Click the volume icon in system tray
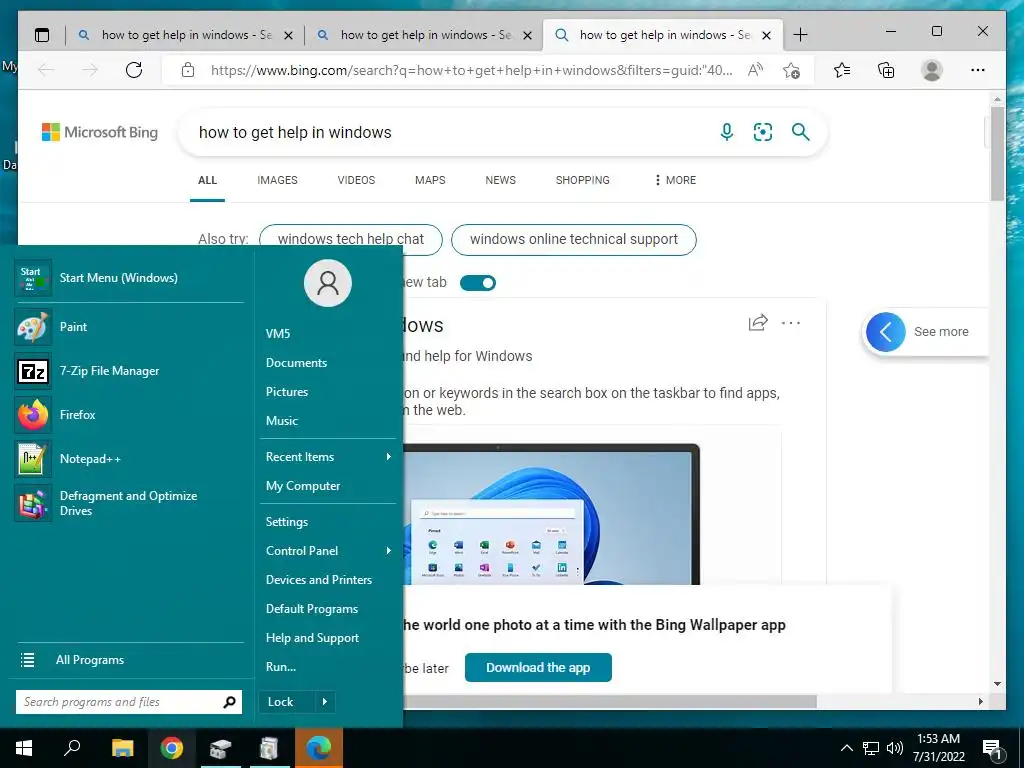Viewport: 1024px width, 768px height. tap(894, 748)
